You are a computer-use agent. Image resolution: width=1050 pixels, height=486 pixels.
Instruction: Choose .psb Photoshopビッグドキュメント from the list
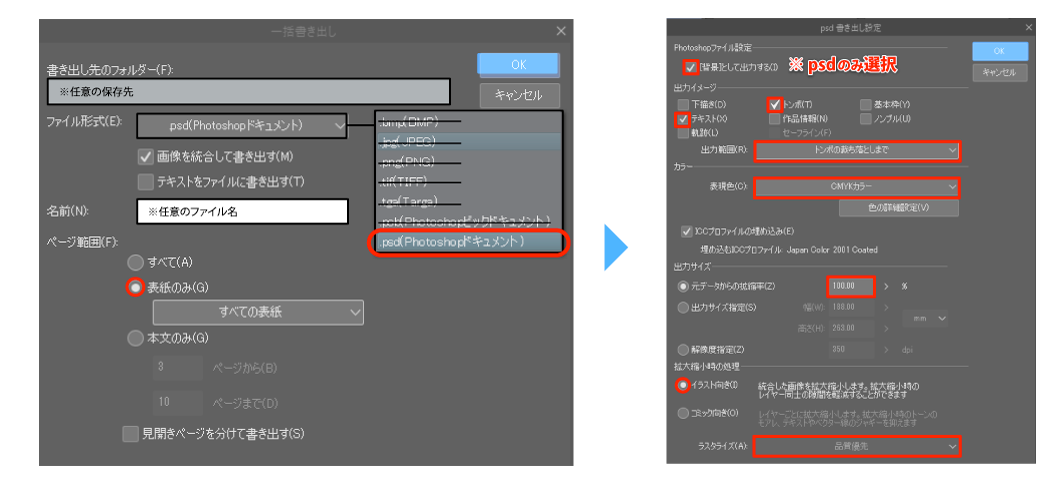[x=468, y=221]
